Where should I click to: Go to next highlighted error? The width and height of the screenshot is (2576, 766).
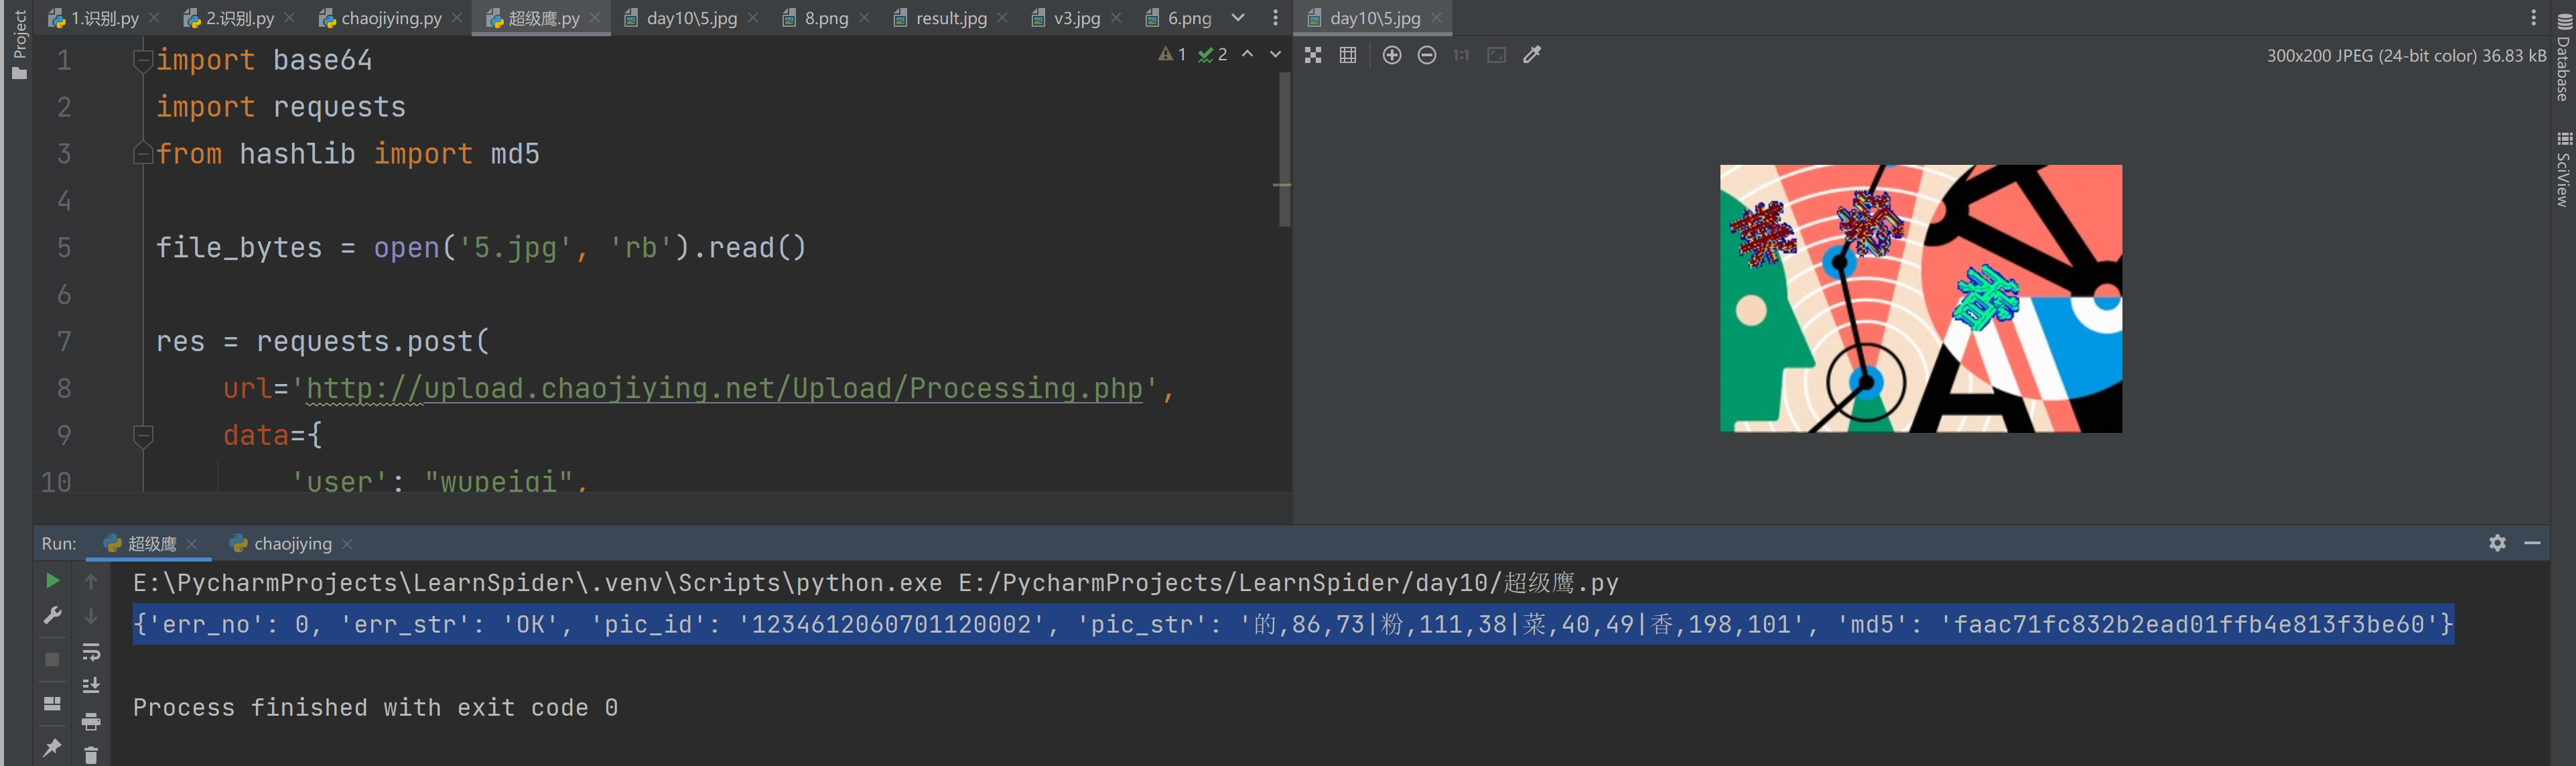pos(1275,54)
